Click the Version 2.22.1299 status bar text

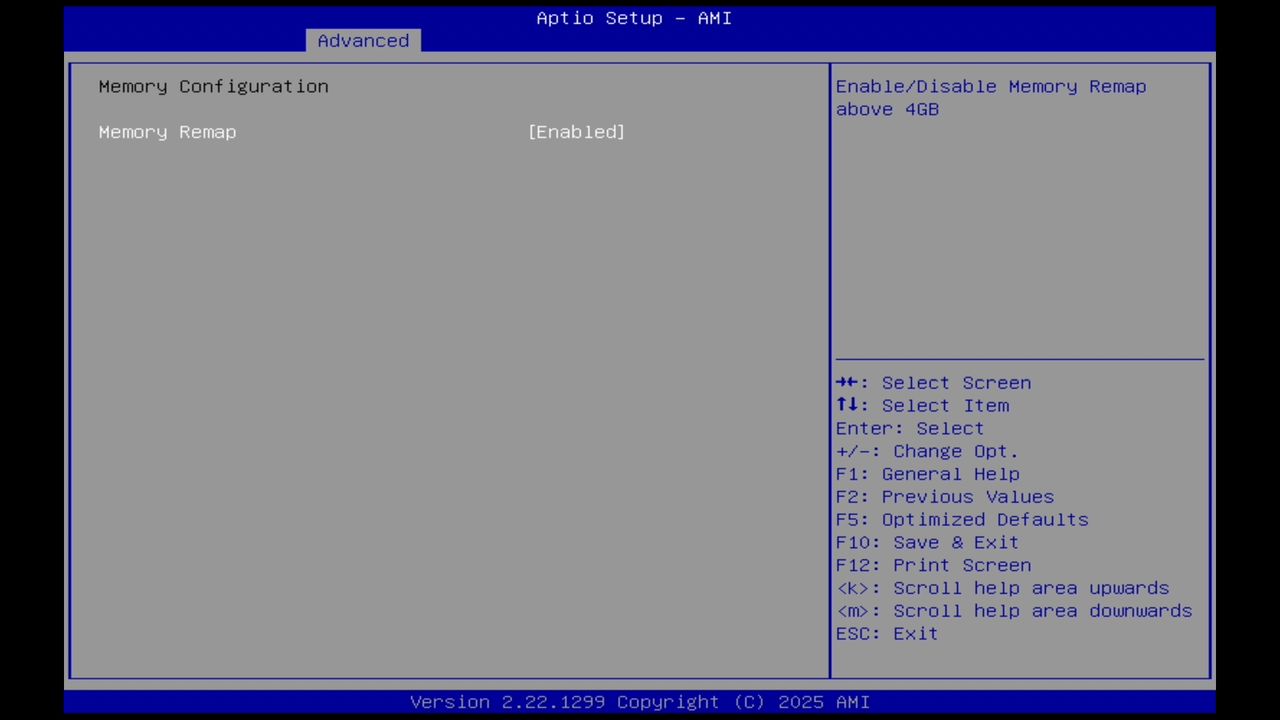639,701
